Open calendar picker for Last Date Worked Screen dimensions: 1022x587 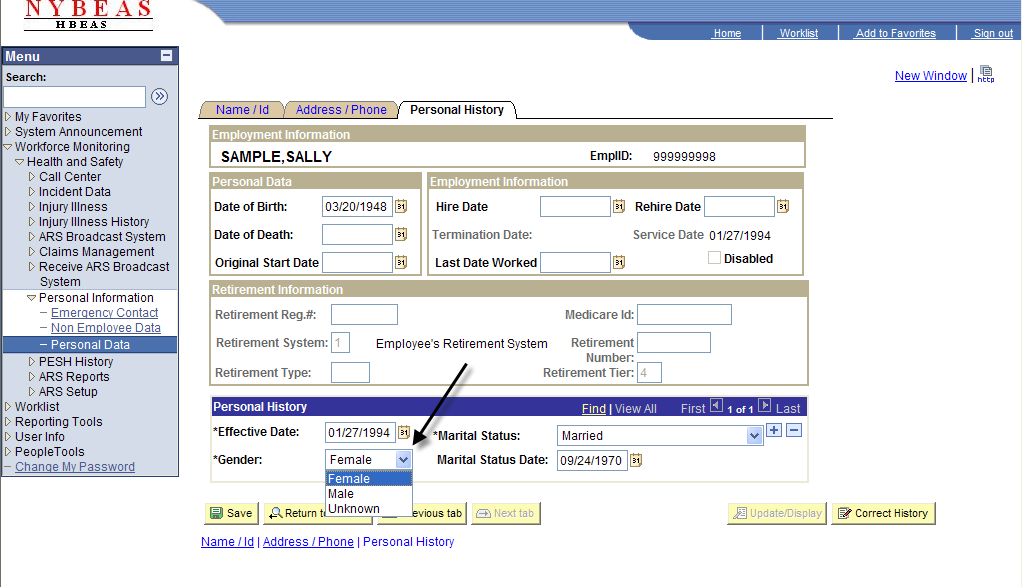coord(619,262)
